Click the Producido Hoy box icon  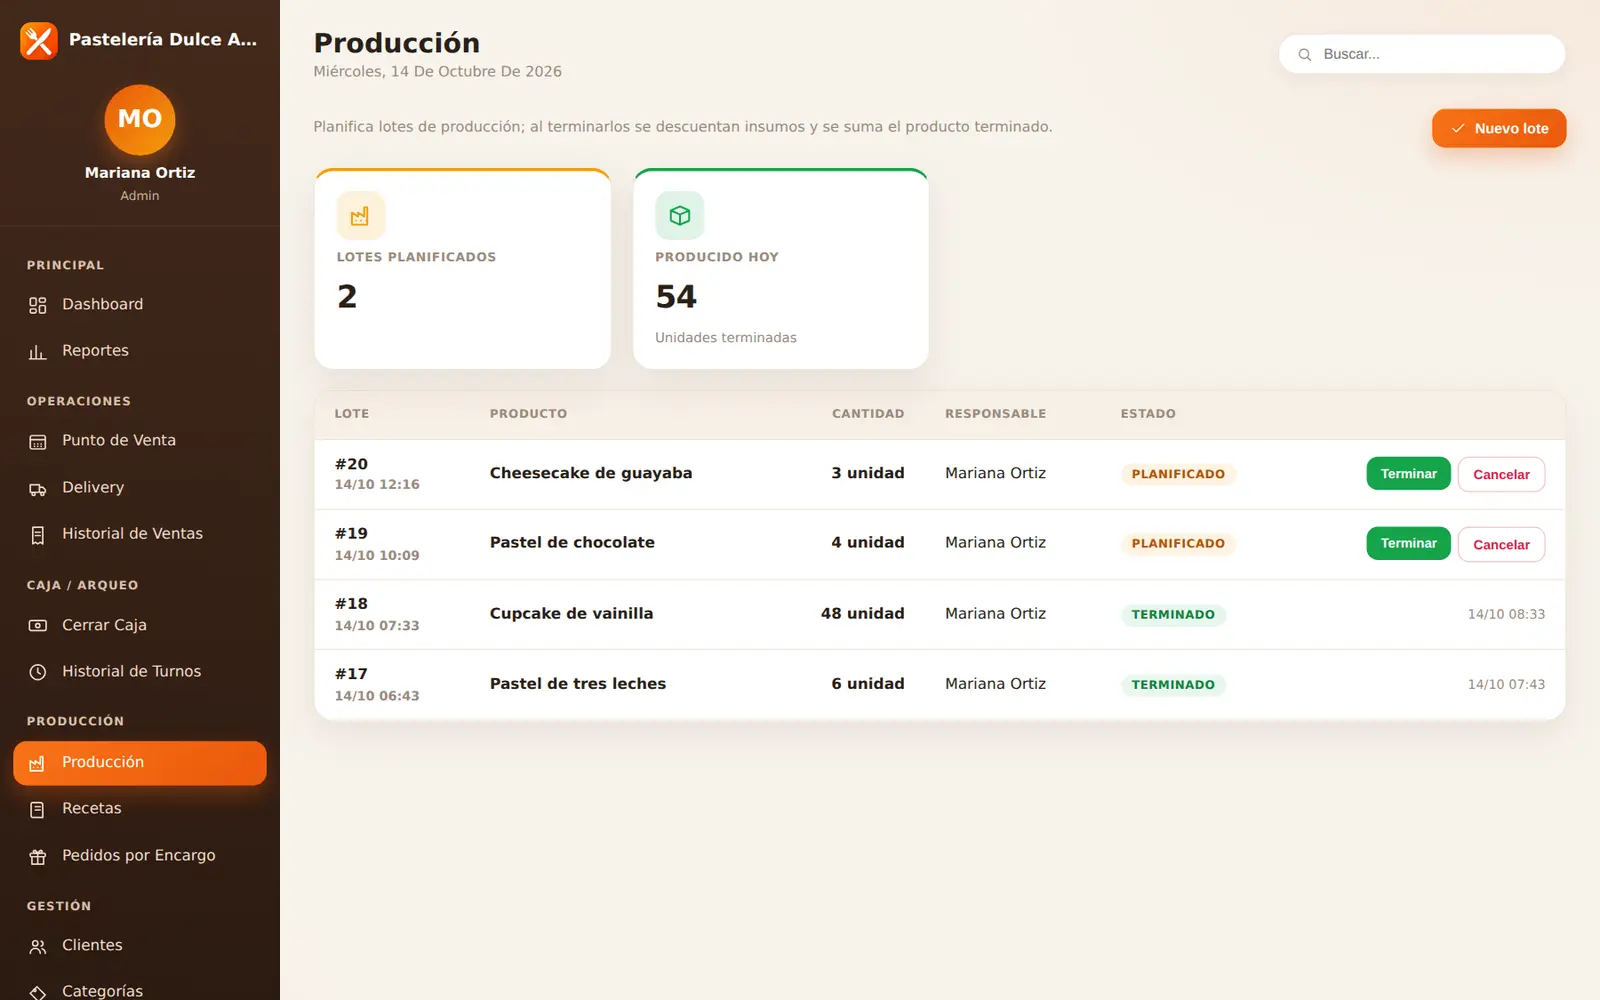pos(680,215)
